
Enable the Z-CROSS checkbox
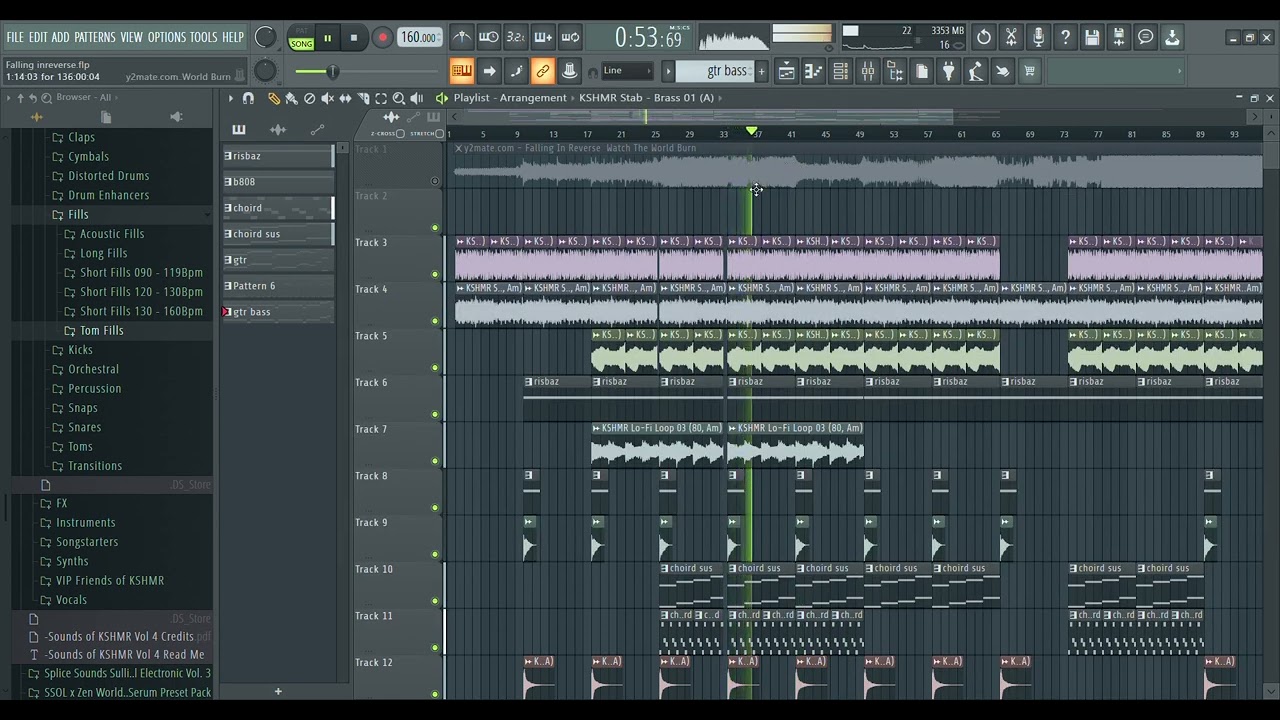[401, 133]
